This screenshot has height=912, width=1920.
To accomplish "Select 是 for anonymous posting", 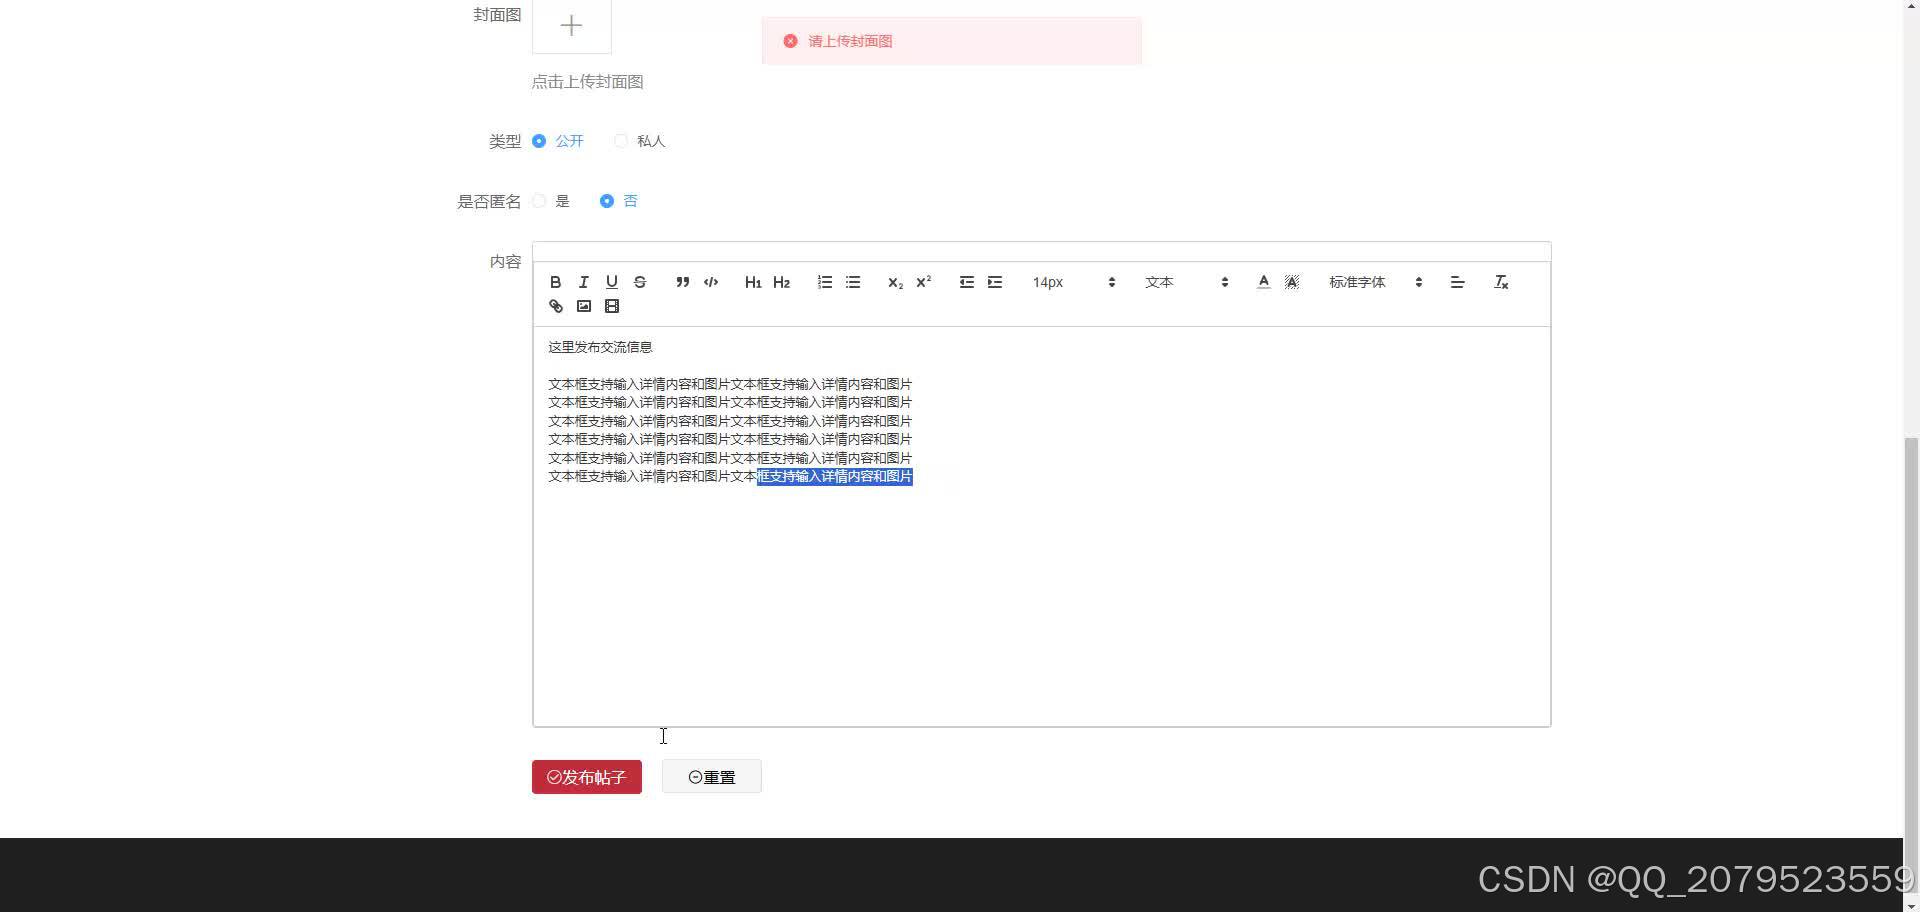I will 539,201.
